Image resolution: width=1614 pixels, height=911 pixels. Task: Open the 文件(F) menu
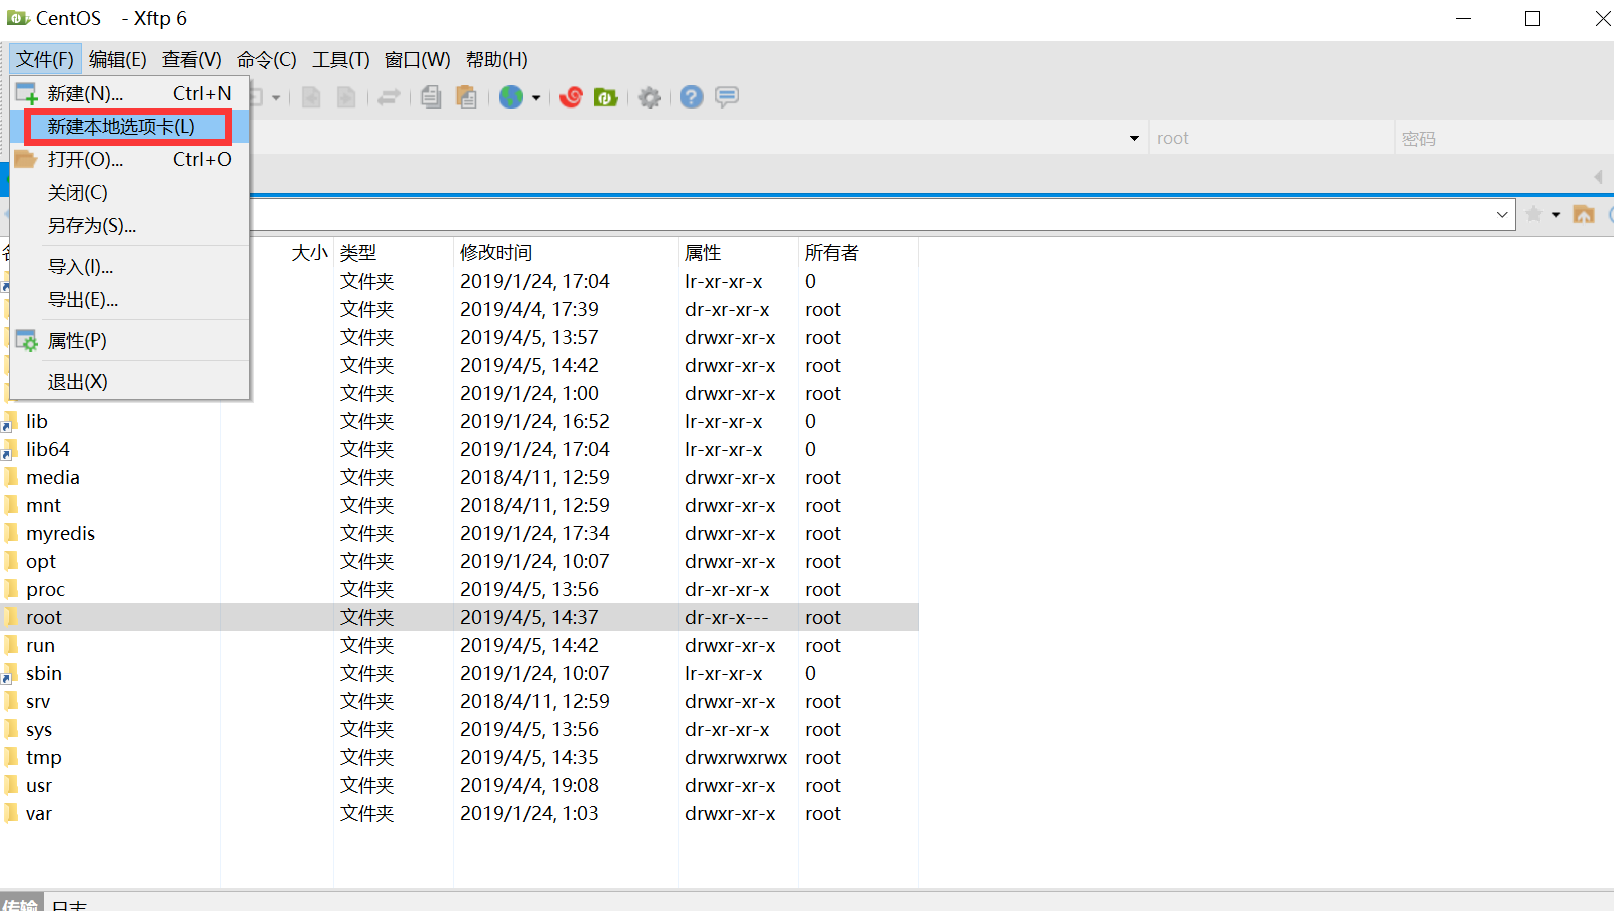45,59
